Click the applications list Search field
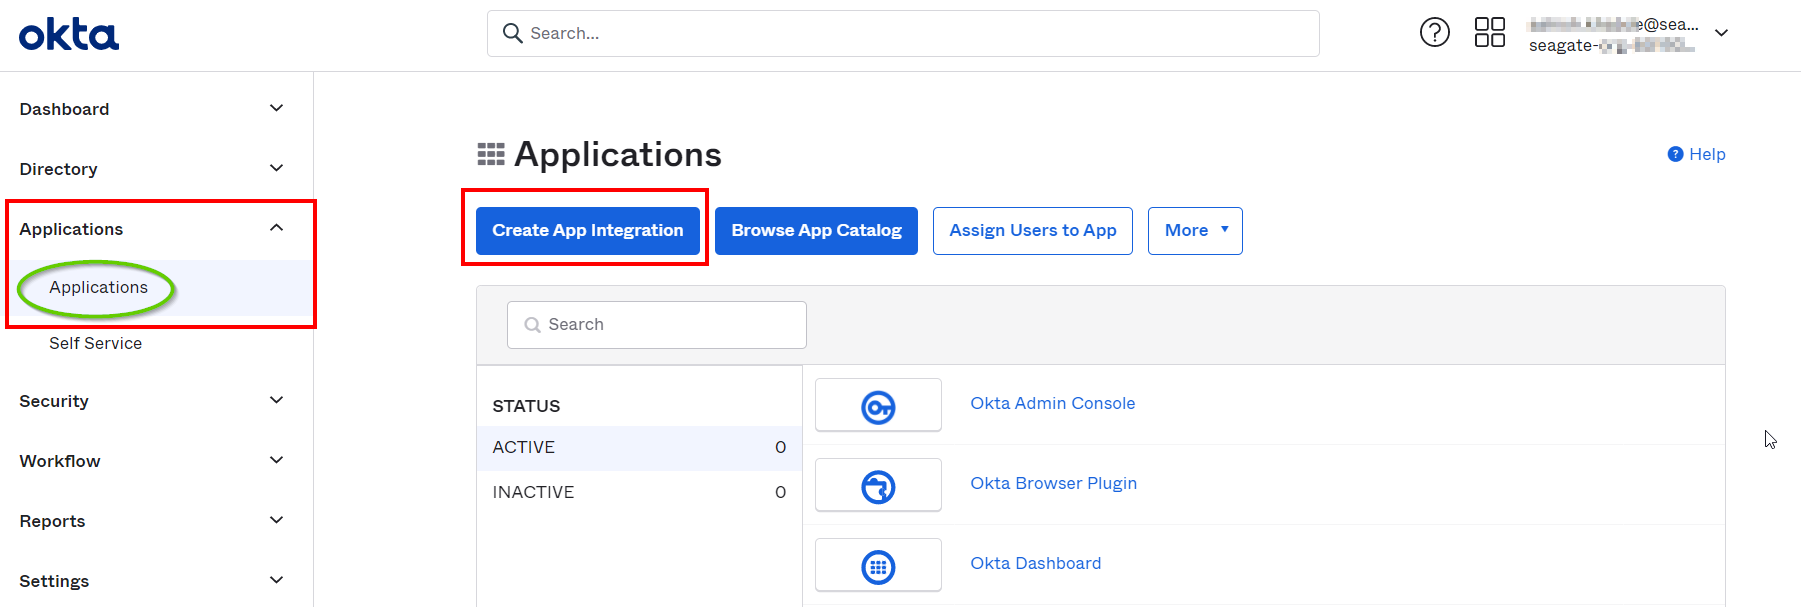Image resolution: width=1801 pixels, height=607 pixels. [x=670, y=325]
